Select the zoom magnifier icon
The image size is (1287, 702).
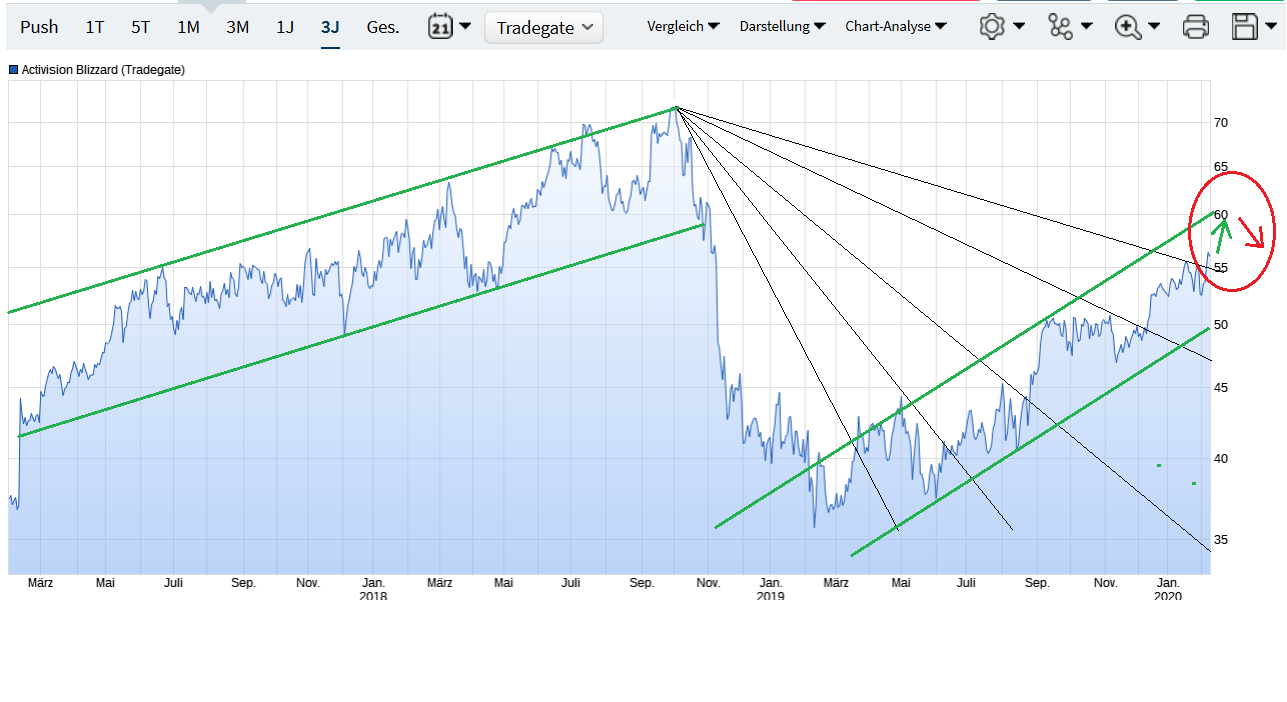click(x=1127, y=27)
